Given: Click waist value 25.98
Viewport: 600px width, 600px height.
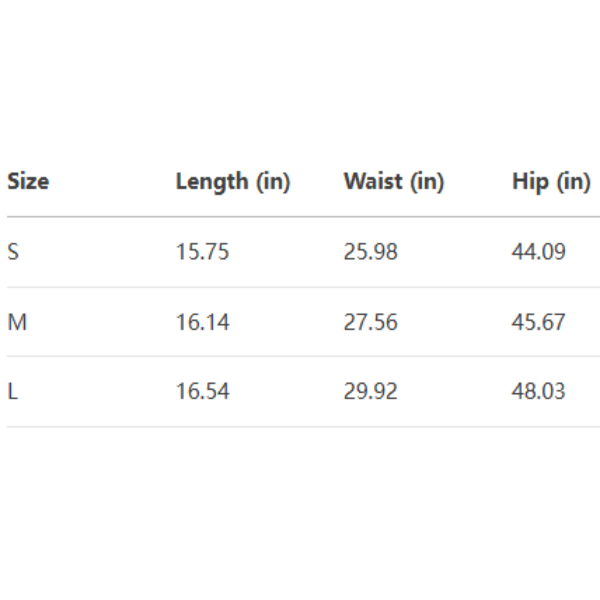Looking at the screenshot, I should tap(370, 252).
